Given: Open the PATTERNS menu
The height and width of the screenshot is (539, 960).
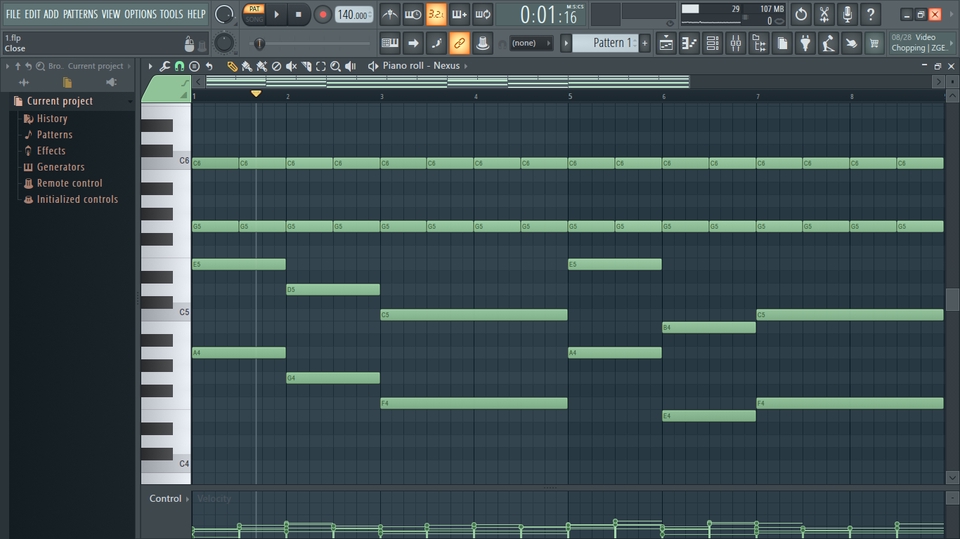Looking at the screenshot, I should pos(80,13).
